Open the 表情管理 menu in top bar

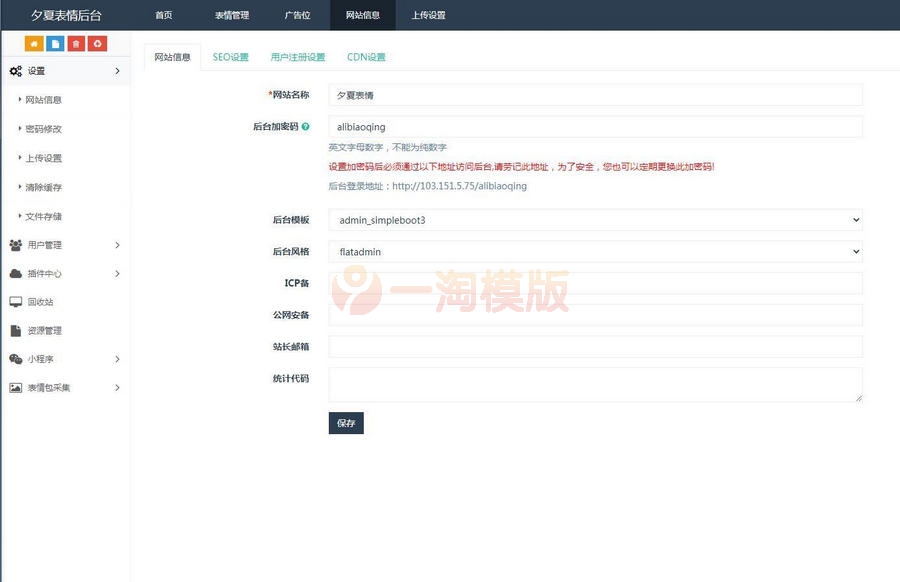[234, 15]
